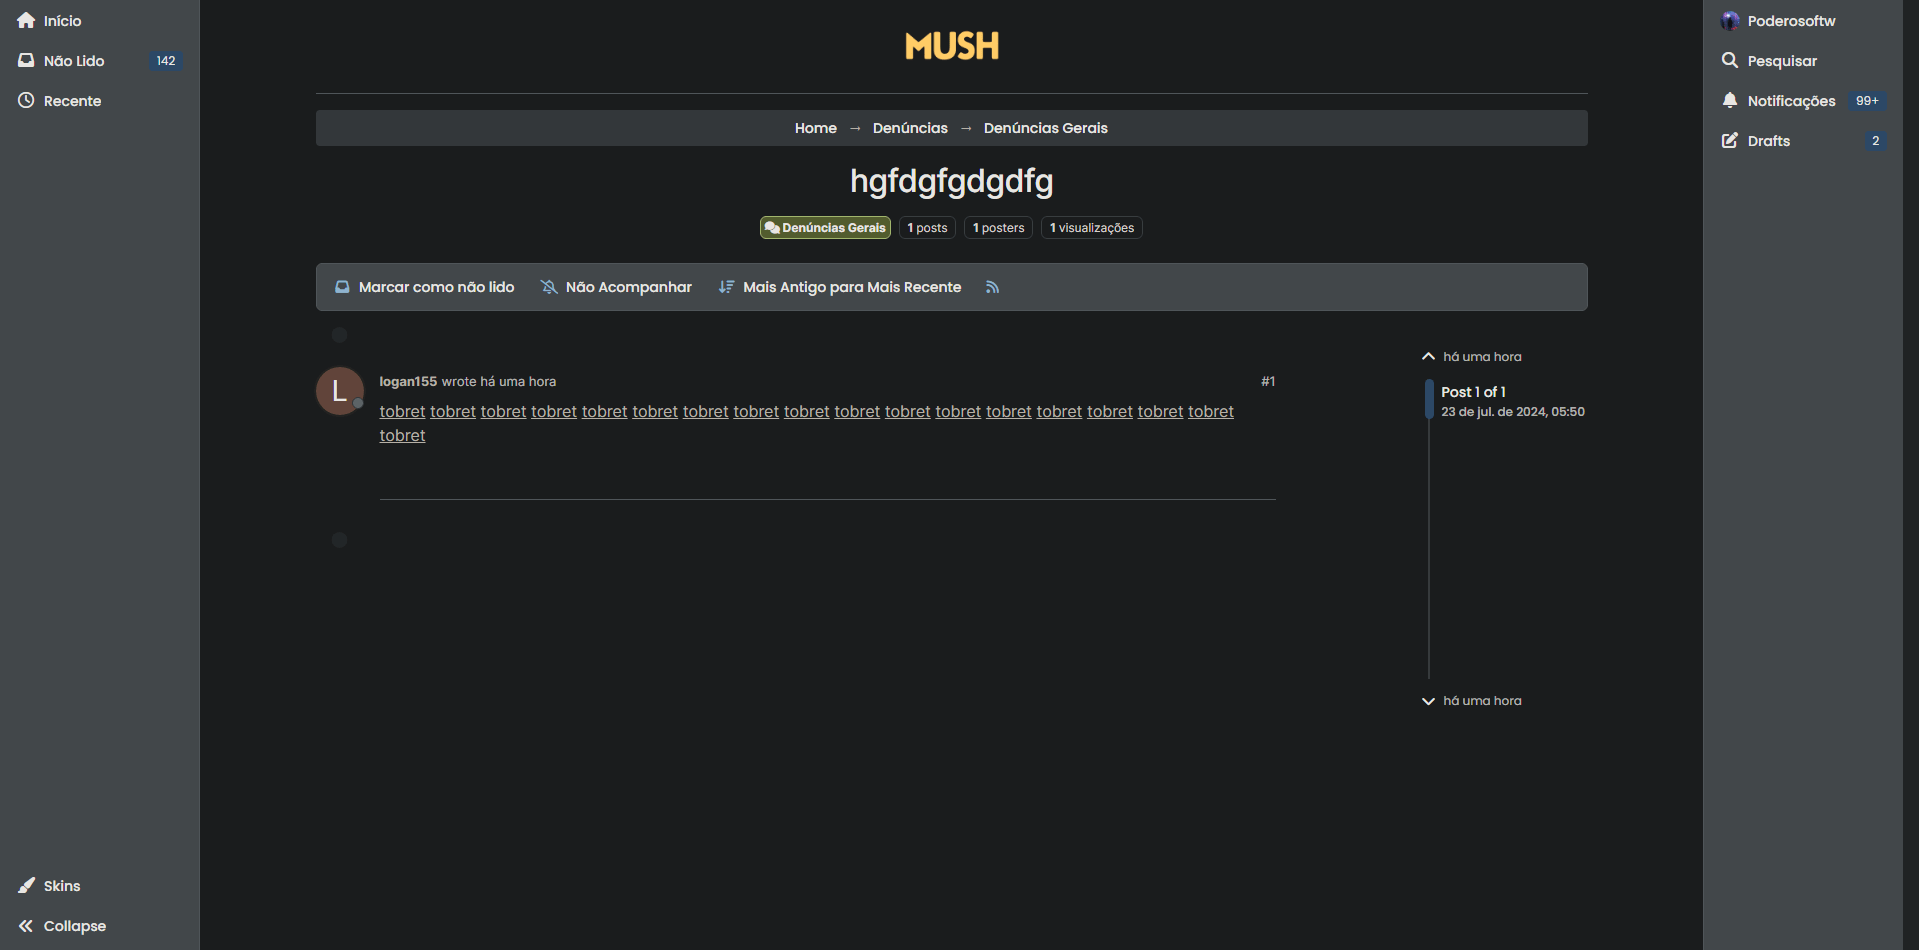The image size is (1919, 950).
Task: Open the Recente menu label
Action: coord(72,101)
